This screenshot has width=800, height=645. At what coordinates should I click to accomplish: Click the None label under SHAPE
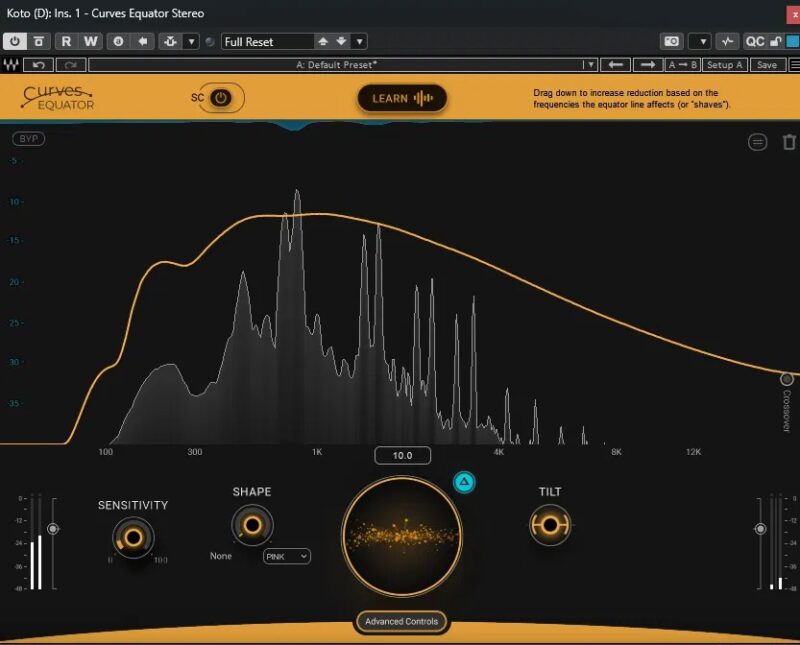point(221,556)
